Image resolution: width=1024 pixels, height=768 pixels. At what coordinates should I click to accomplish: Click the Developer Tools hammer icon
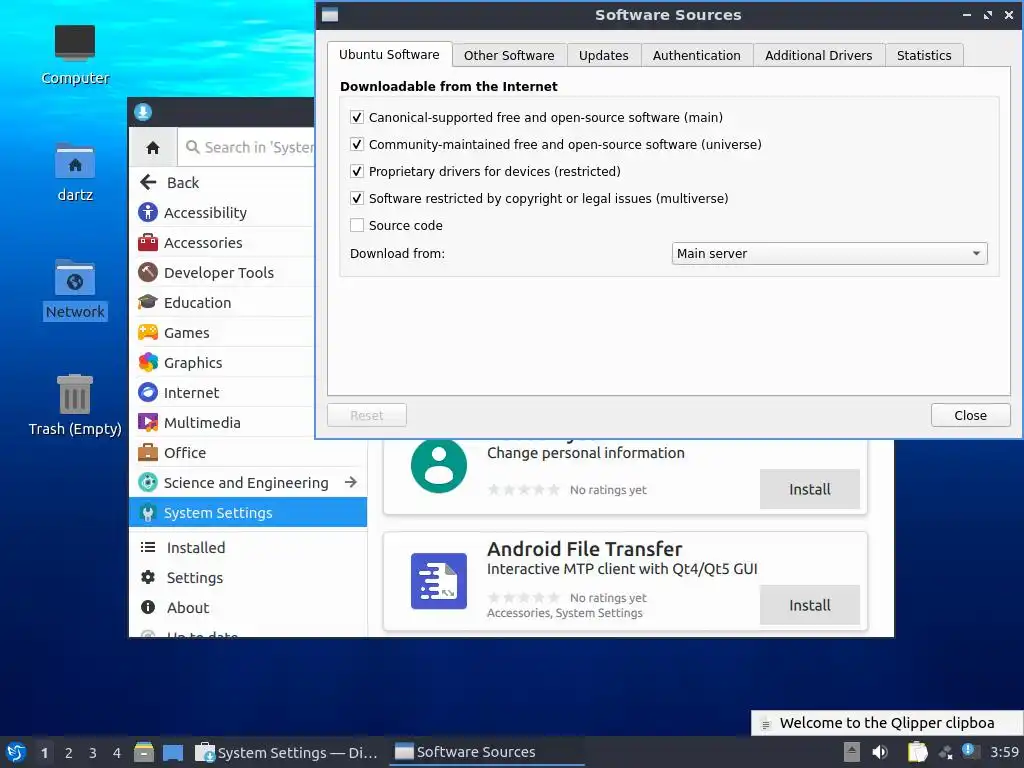[x=148, y=272]
